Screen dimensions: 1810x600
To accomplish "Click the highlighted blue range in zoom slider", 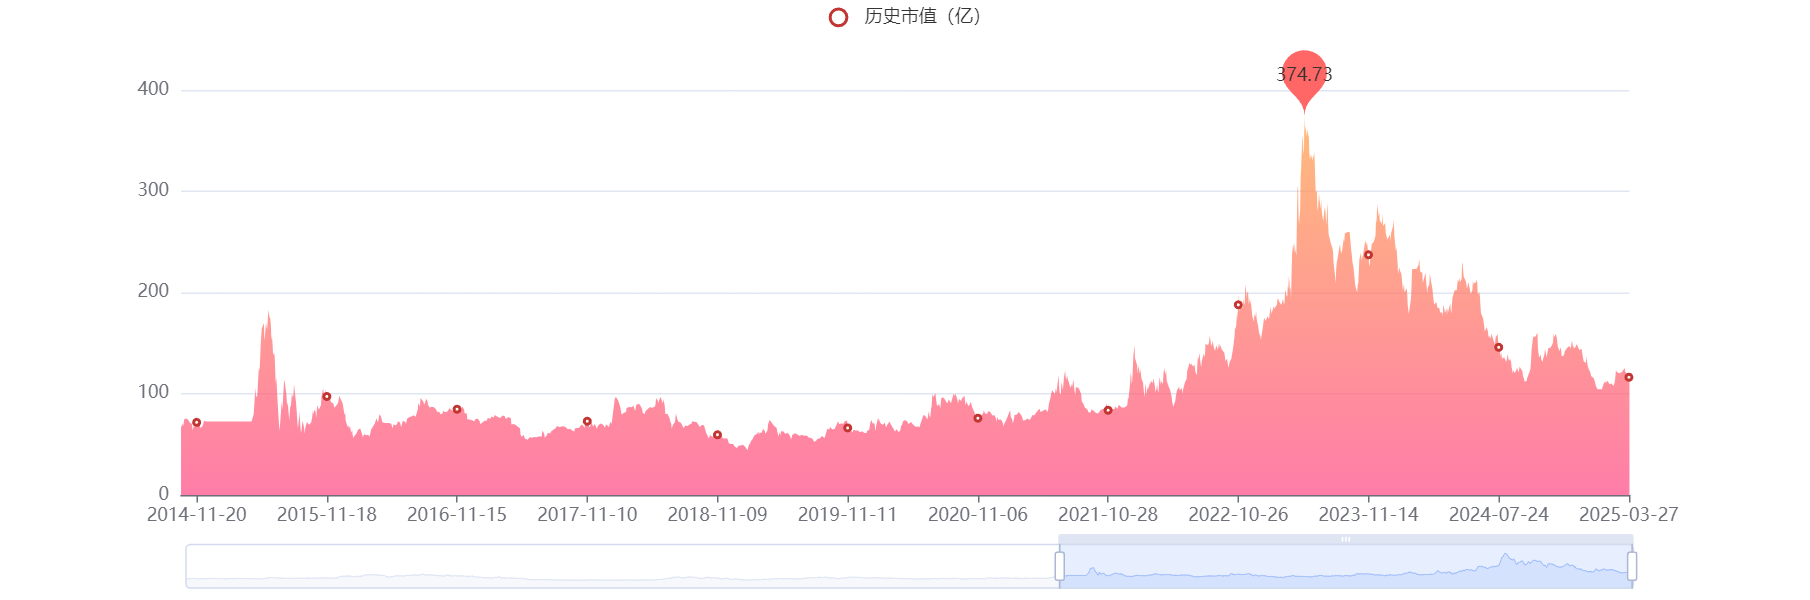I will [x=1345, y=567].
